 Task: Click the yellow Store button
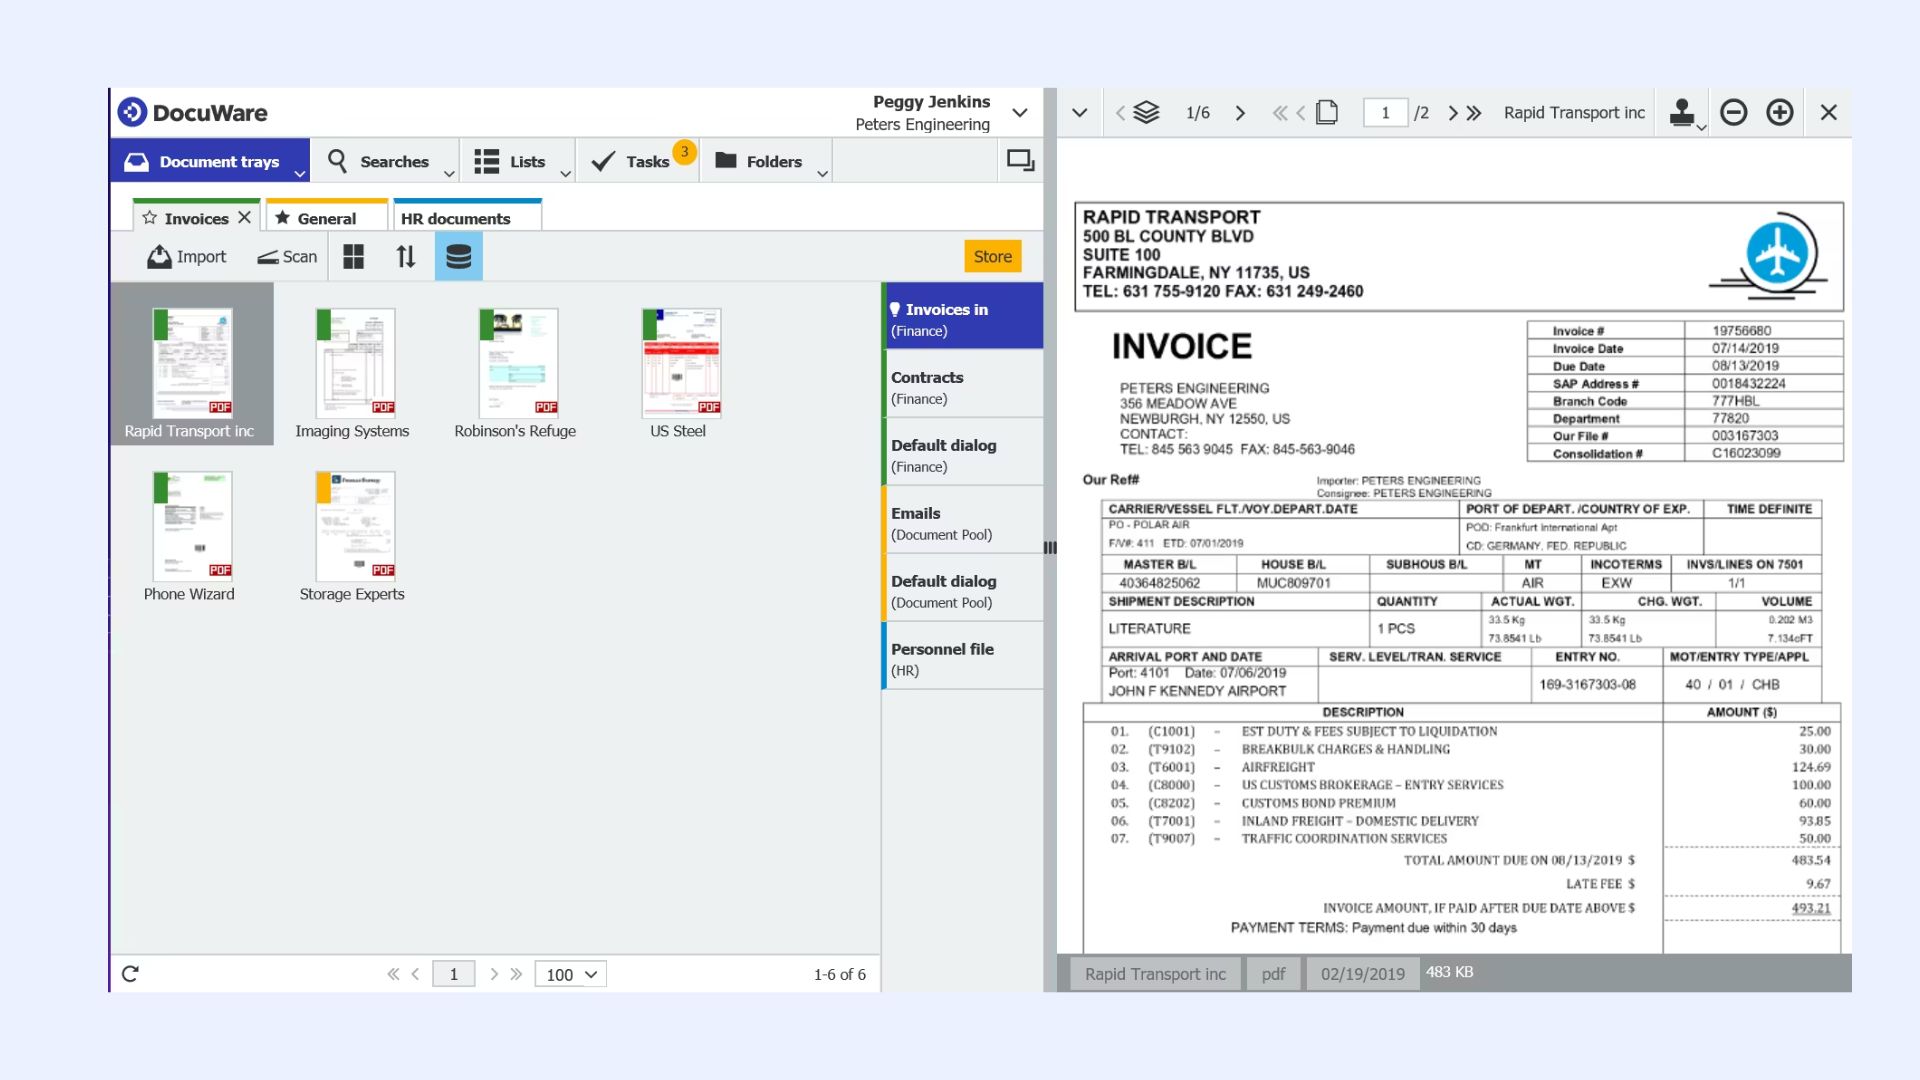992,257
